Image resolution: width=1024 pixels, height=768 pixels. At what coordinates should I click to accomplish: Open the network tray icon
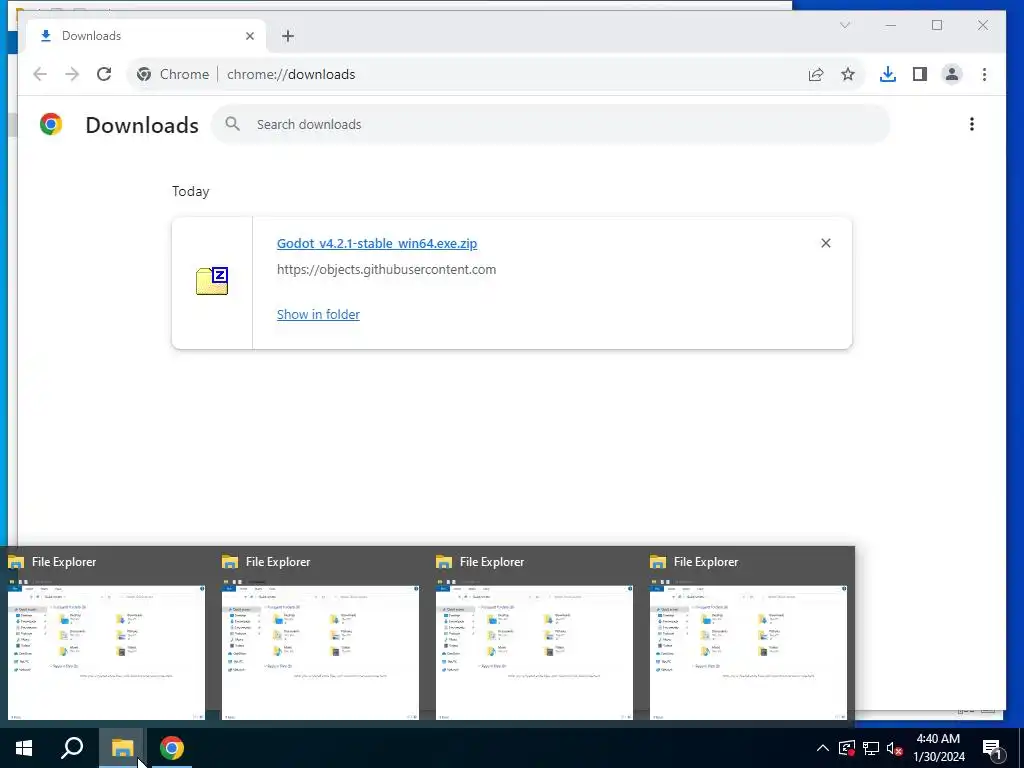pos(871,748)
